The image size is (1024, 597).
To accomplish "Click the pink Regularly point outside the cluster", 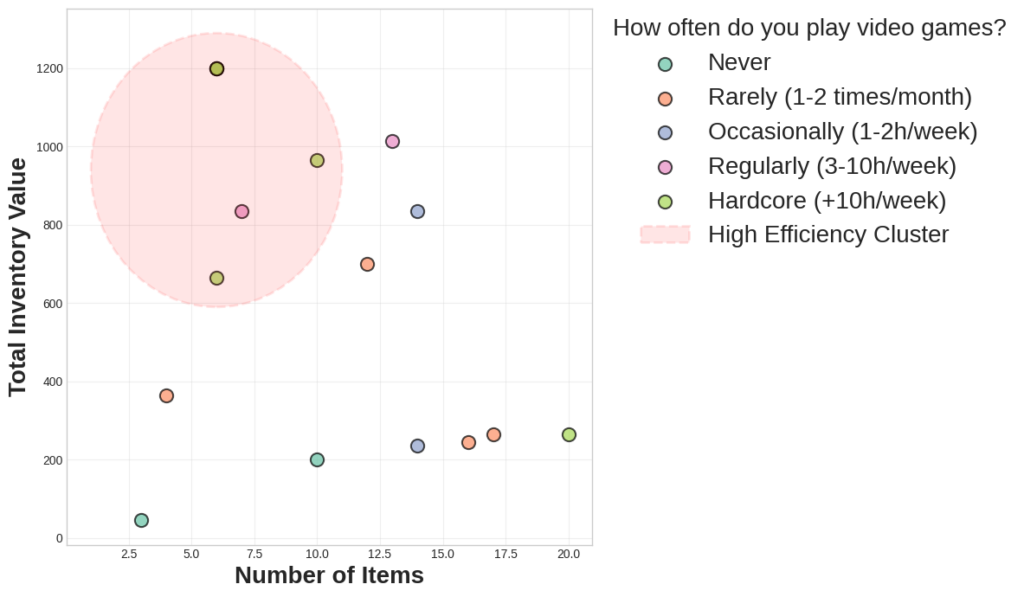I will point(393,142).
